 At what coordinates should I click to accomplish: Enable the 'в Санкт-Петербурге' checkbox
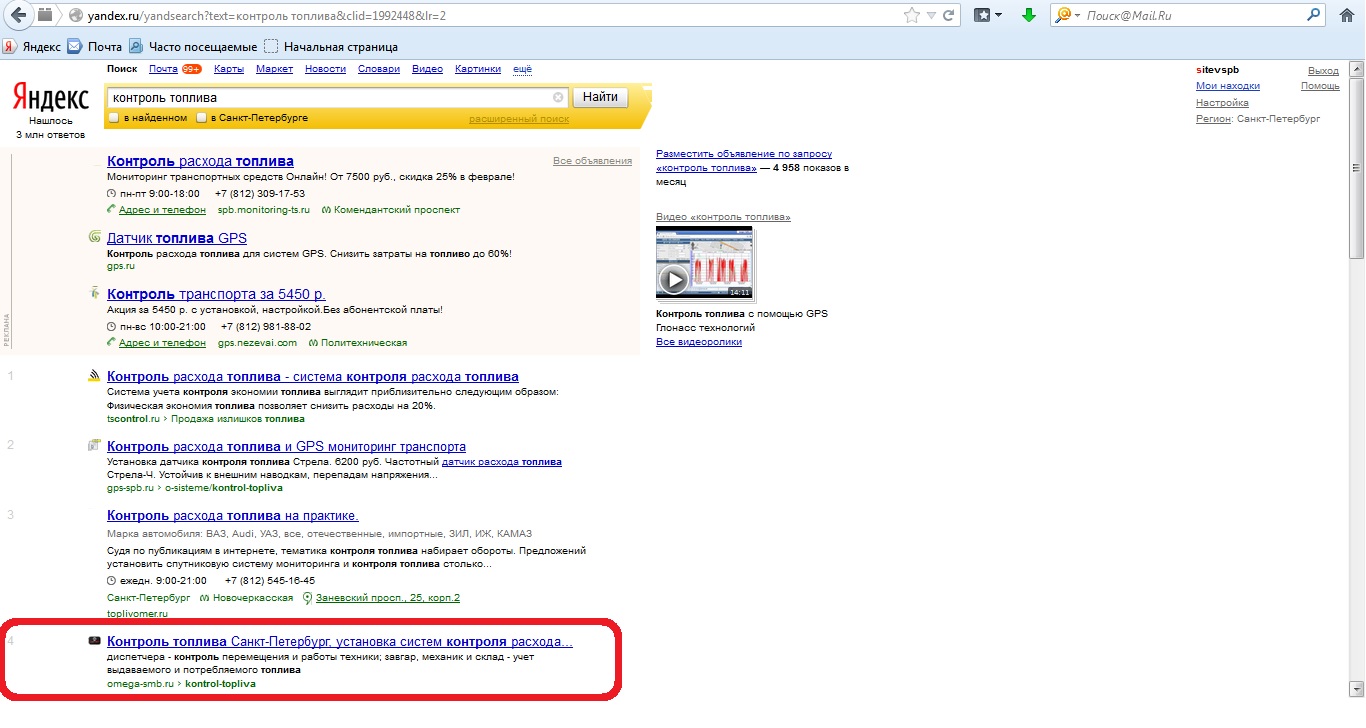[x=202, y=118]
